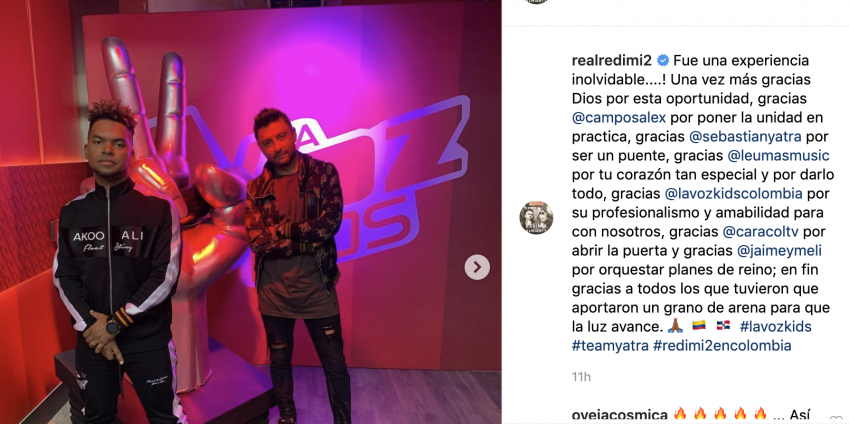Open @sebastianyatra mention
This screenshot has width=849, height=424.
(757, 136)
